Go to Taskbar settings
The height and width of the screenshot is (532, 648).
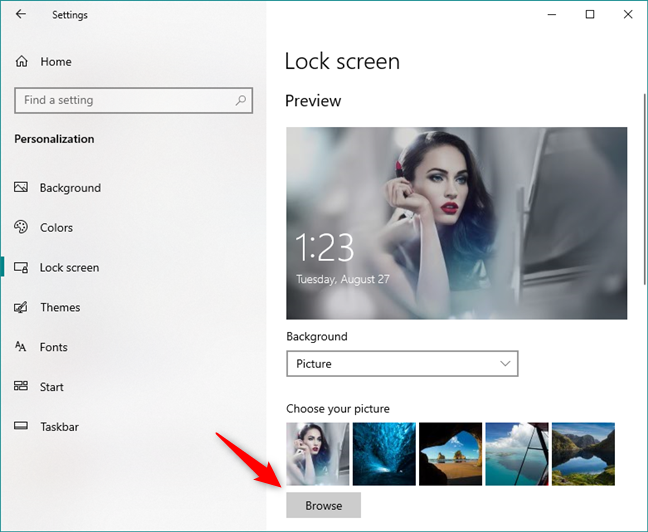click(x=59, y=427)
